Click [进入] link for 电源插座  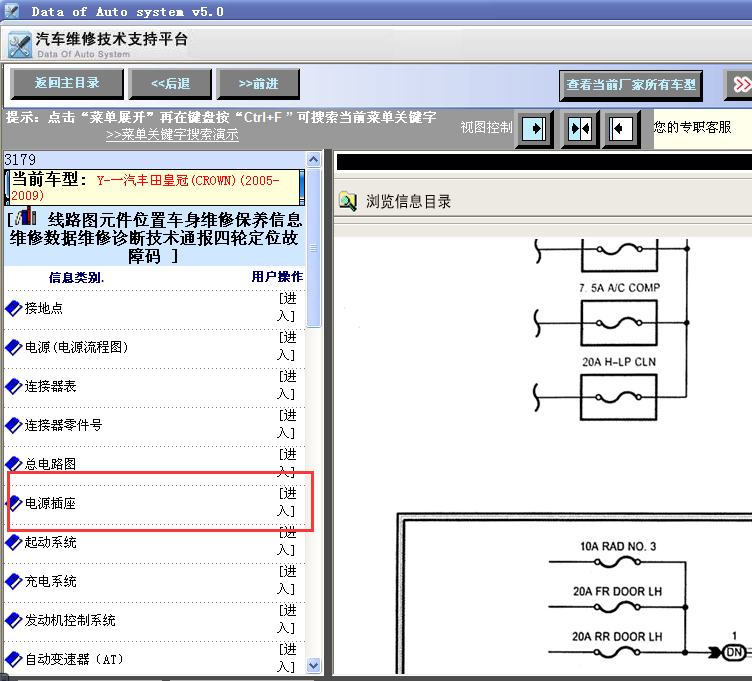coord(287,502)
